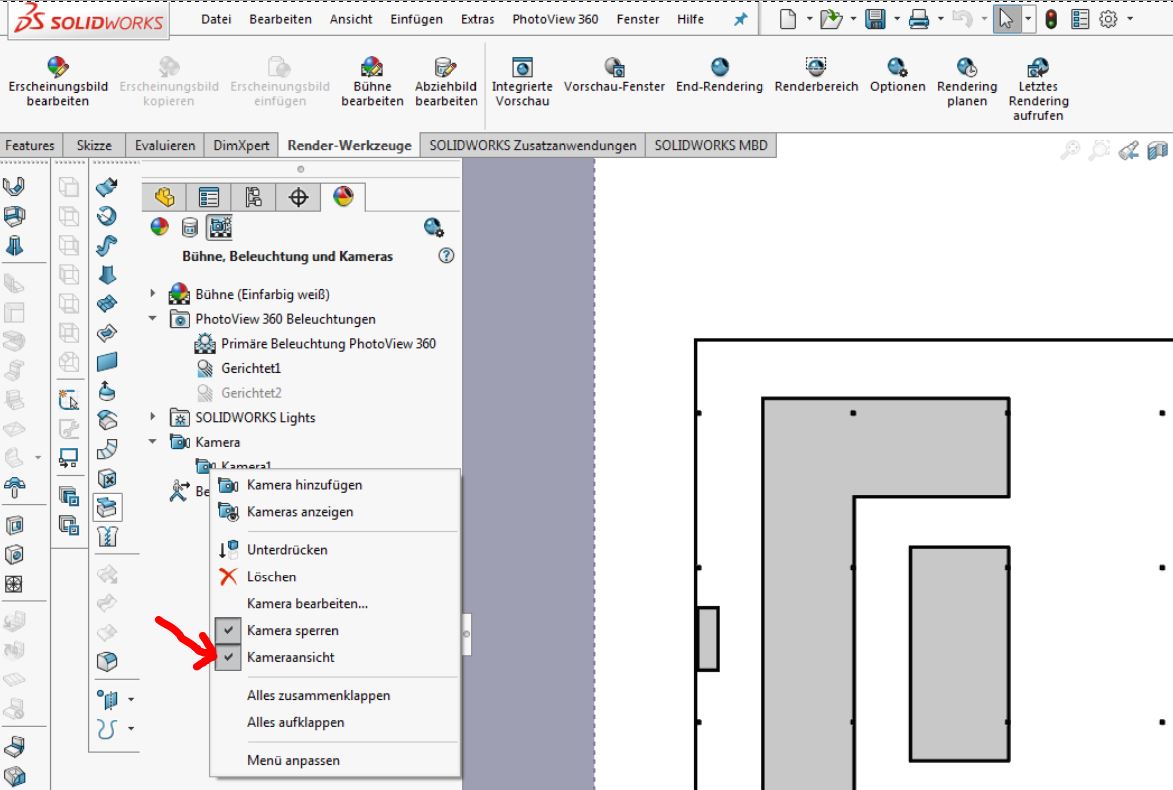Start Integrierte Vorschau
This screenshot has height=790, width=1173.
point(522,67)
